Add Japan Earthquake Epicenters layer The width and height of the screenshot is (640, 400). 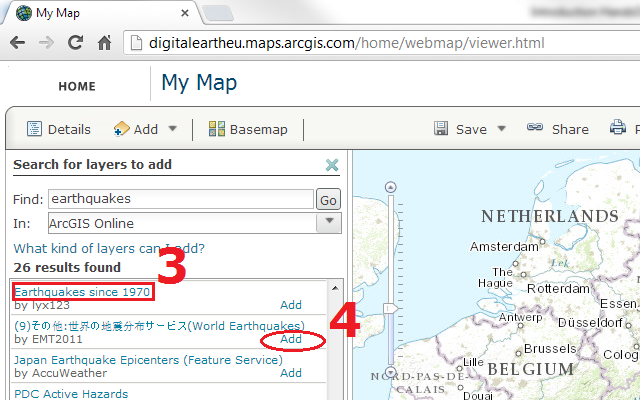[x=291, y=373]
